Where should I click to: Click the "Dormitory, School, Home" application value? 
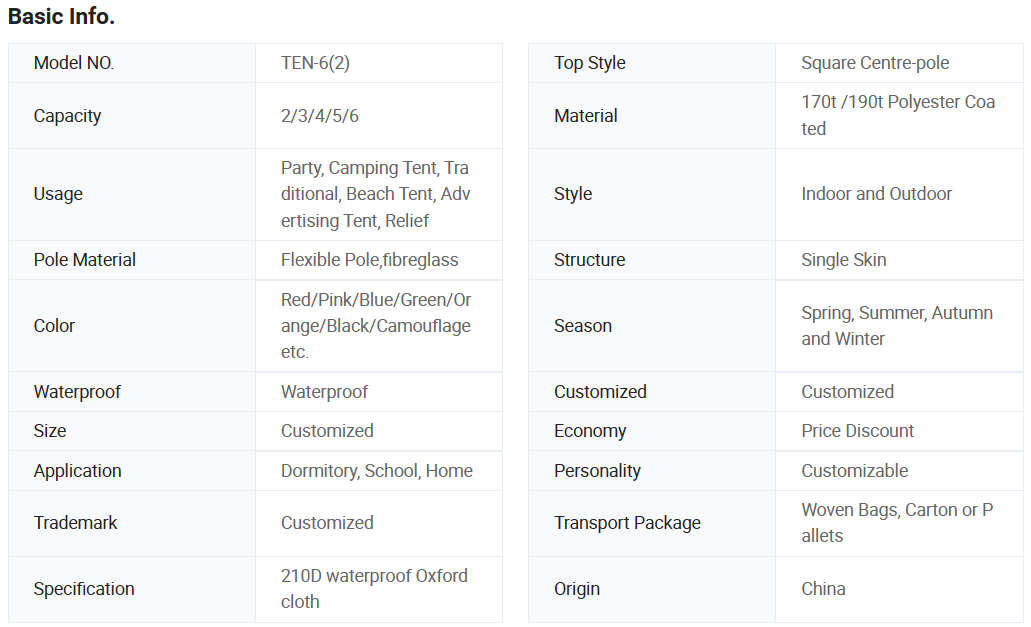pyautogui.click(x=376, y=471)
